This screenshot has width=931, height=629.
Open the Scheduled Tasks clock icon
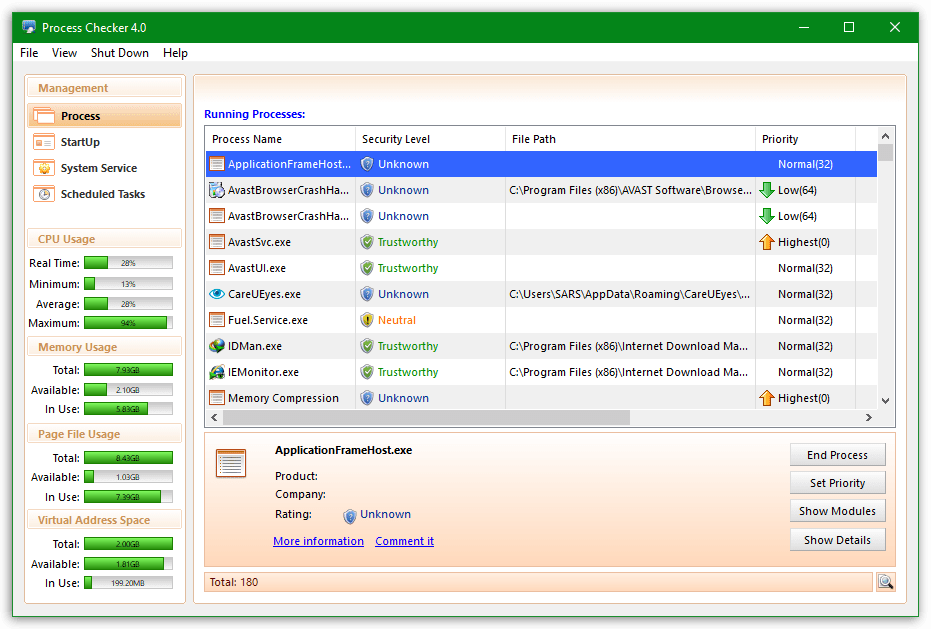tap(44, 194)
